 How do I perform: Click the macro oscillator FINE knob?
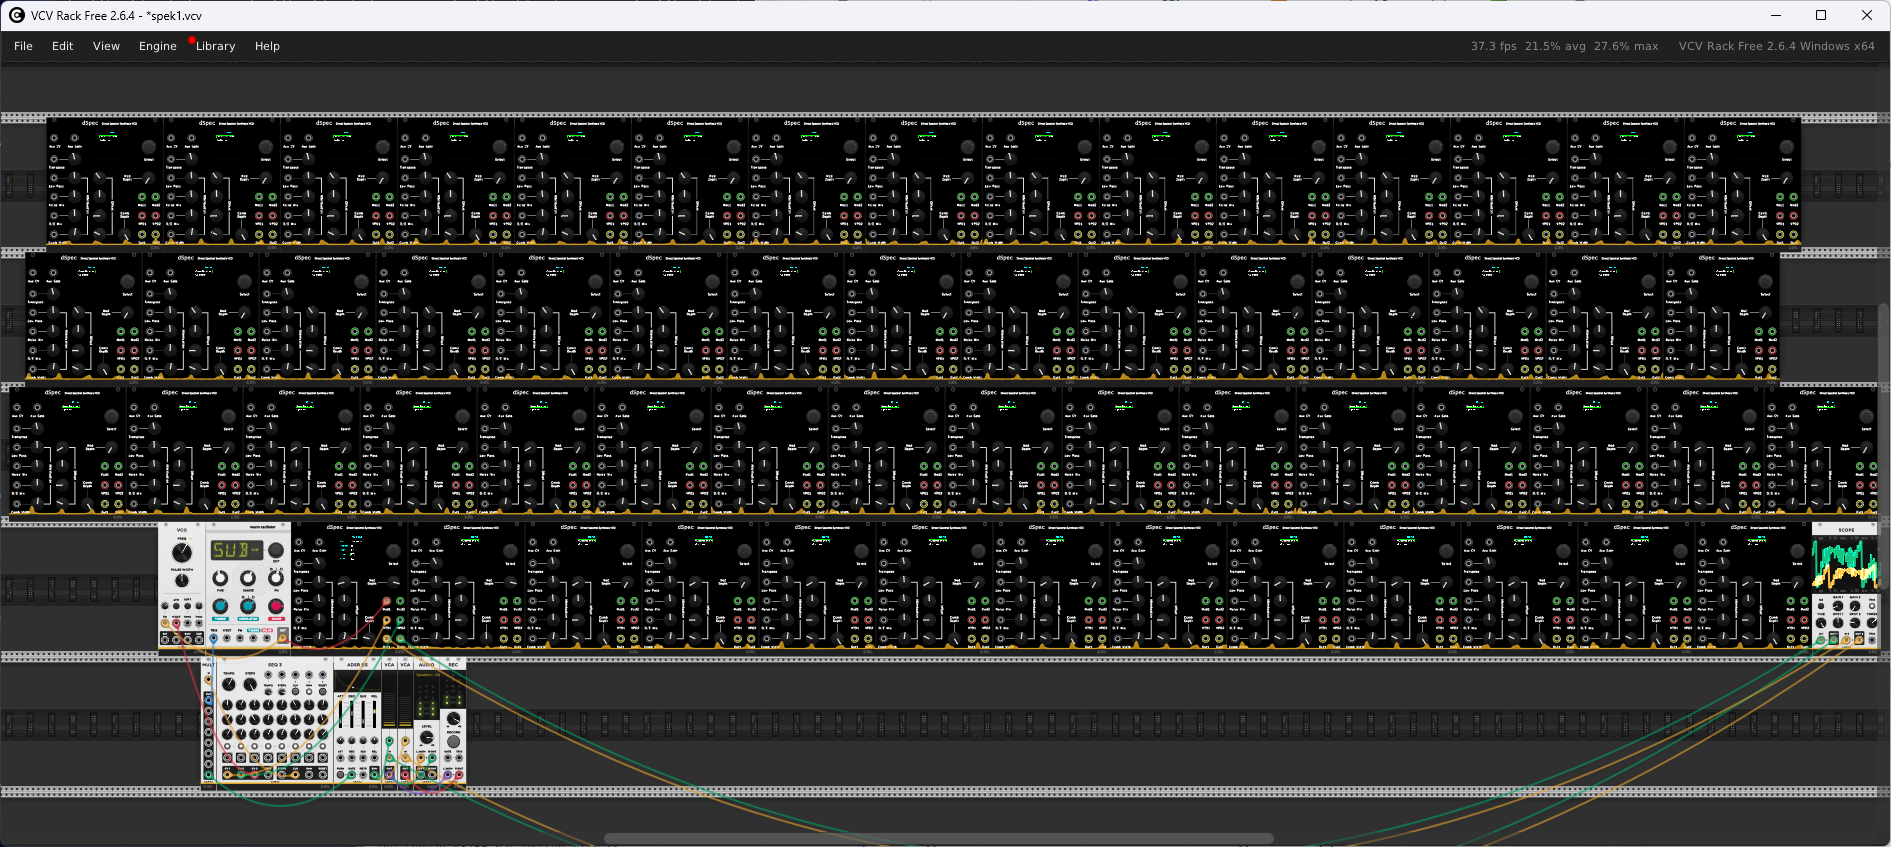(x=220, y=578)
